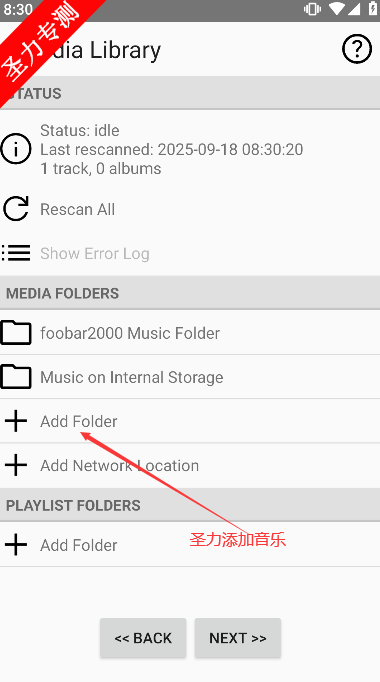Select Rescan All text
This screenshot has width=380, height=682.
click(x=77, y=209)
